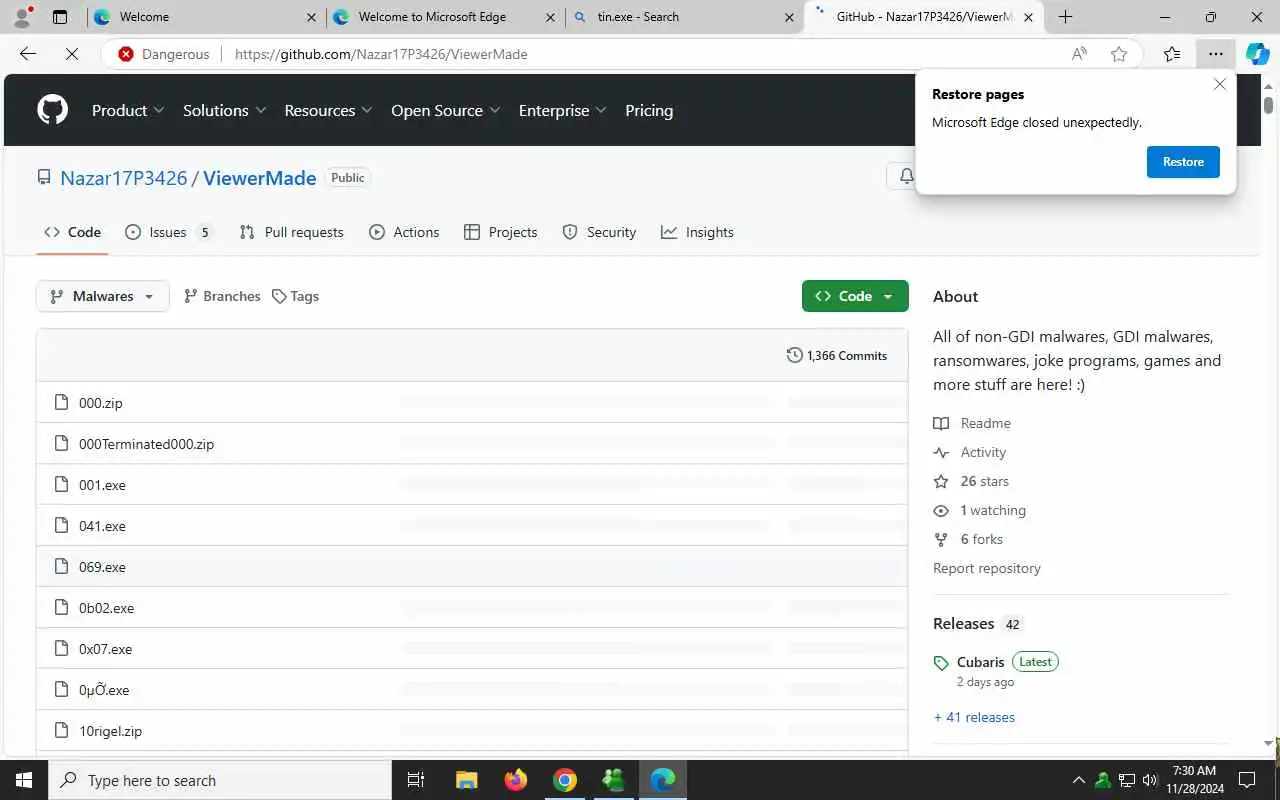Image resolution: width=1280 pixels, height=800 pixels.
Task: Open the green Code dropdown button
Action: pyautogui.click(x=855, y=296)
